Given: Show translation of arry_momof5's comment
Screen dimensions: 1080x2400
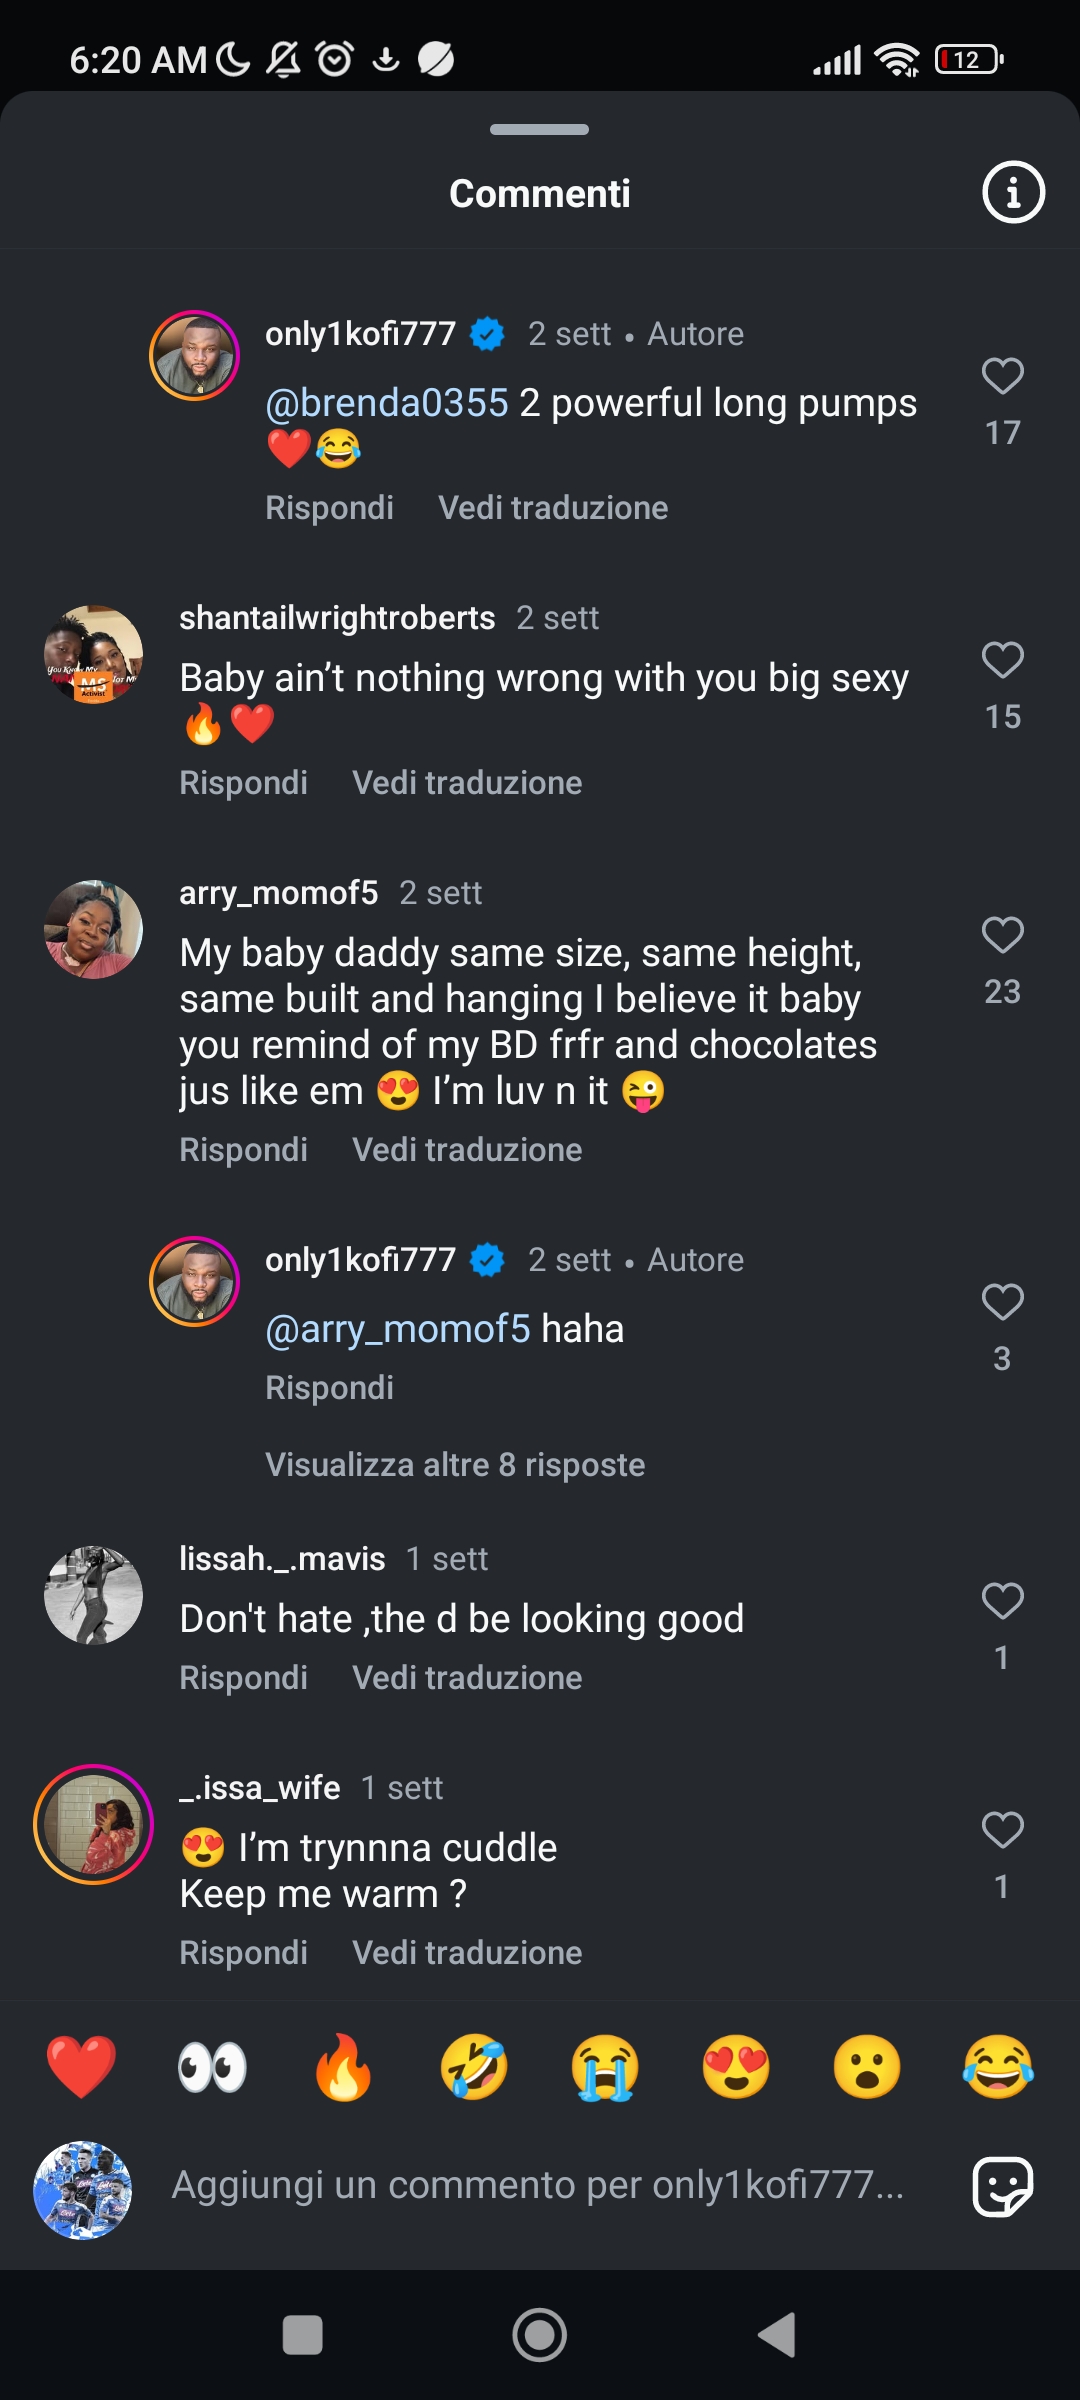Looking at the screenshot, I should tap(467, 1150).
